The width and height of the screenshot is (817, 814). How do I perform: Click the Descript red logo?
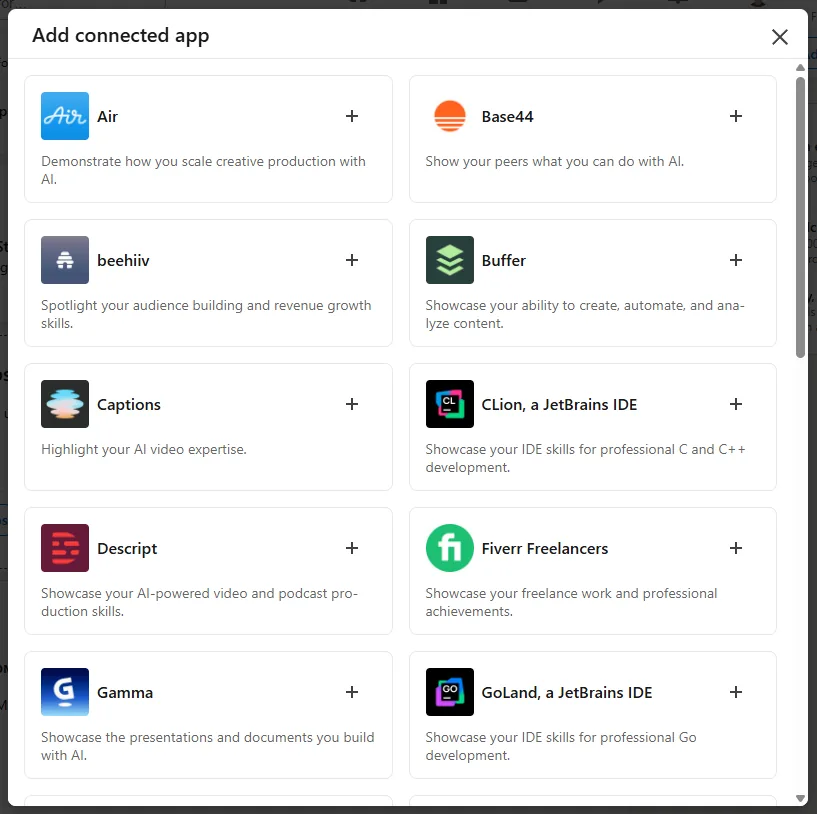point(65,548)
